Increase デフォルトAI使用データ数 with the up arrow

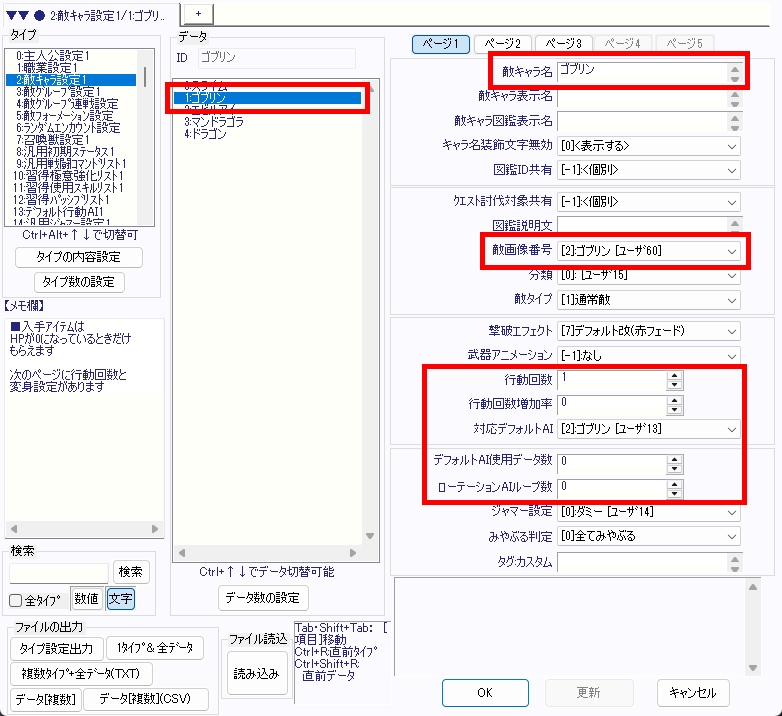[675, 457]
